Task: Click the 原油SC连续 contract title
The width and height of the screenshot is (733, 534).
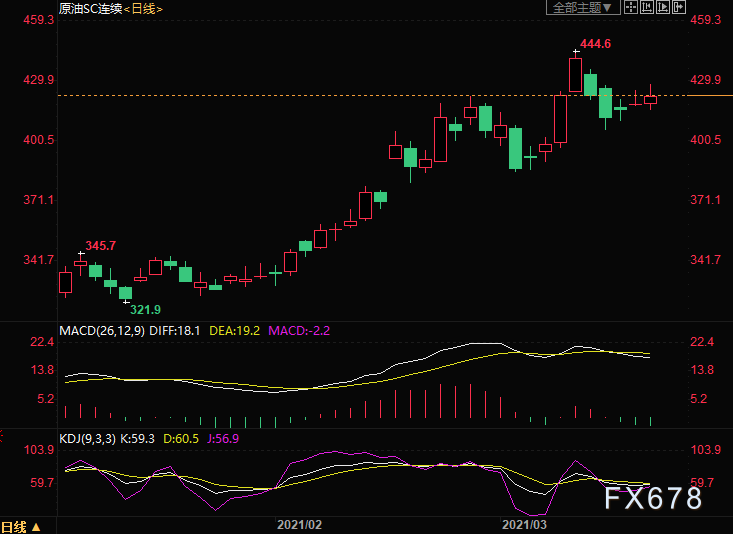Action: (91, 8)
